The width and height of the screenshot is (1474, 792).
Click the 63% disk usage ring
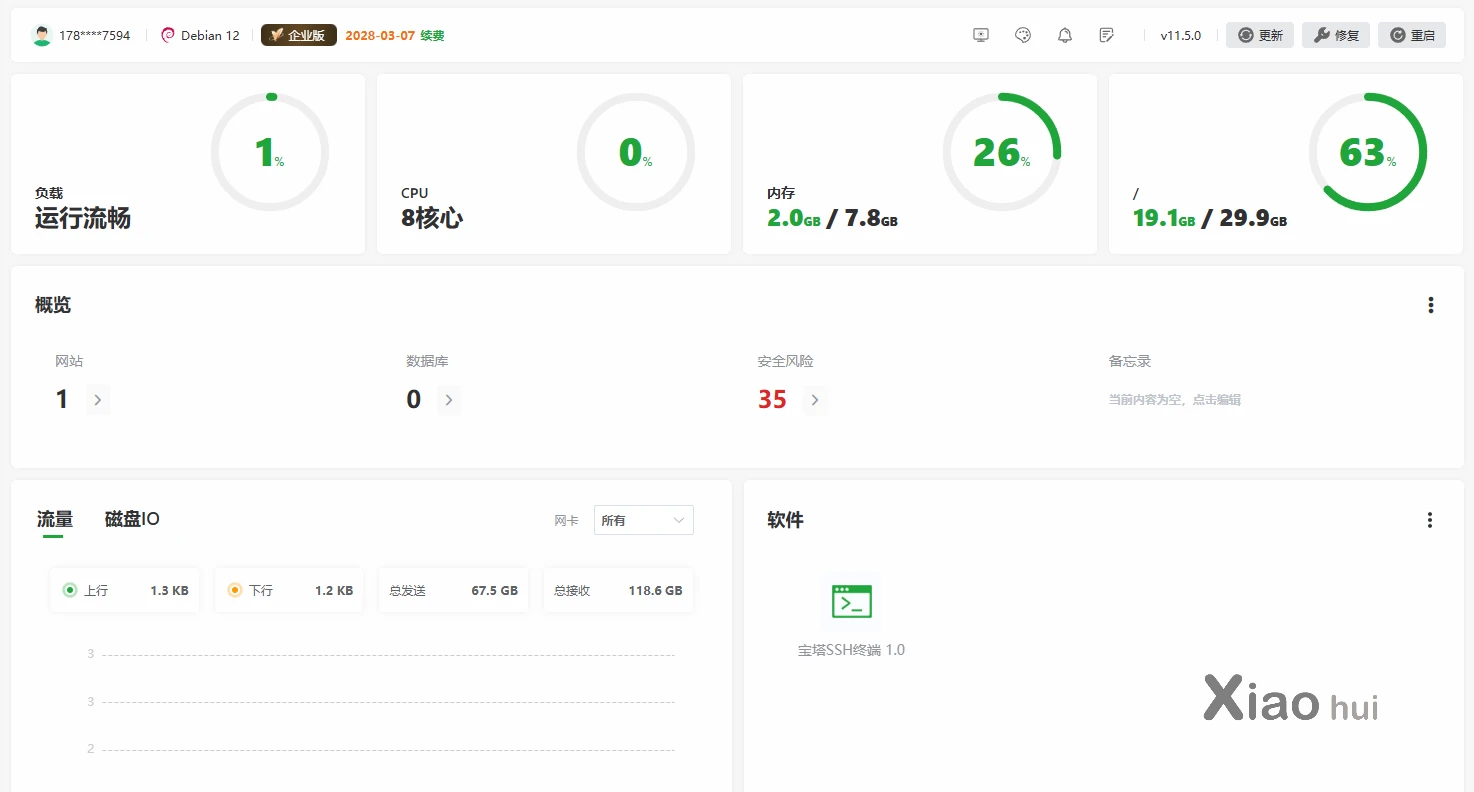1367,152
